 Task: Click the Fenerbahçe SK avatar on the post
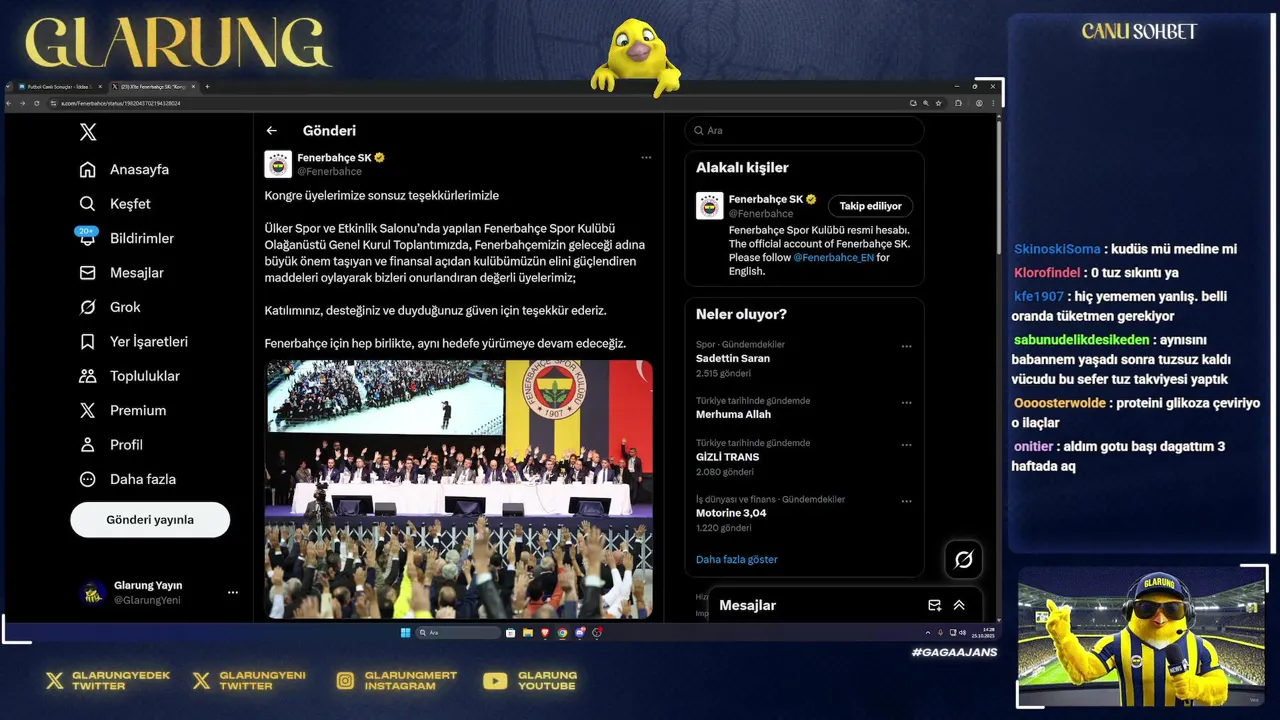click(278, 164)
